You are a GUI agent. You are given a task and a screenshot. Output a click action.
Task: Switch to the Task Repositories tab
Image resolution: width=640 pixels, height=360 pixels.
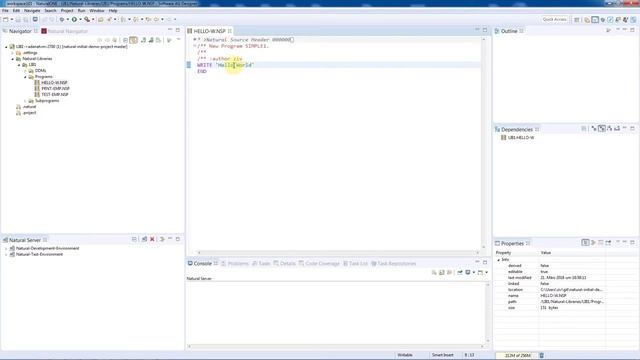(393, 264)
